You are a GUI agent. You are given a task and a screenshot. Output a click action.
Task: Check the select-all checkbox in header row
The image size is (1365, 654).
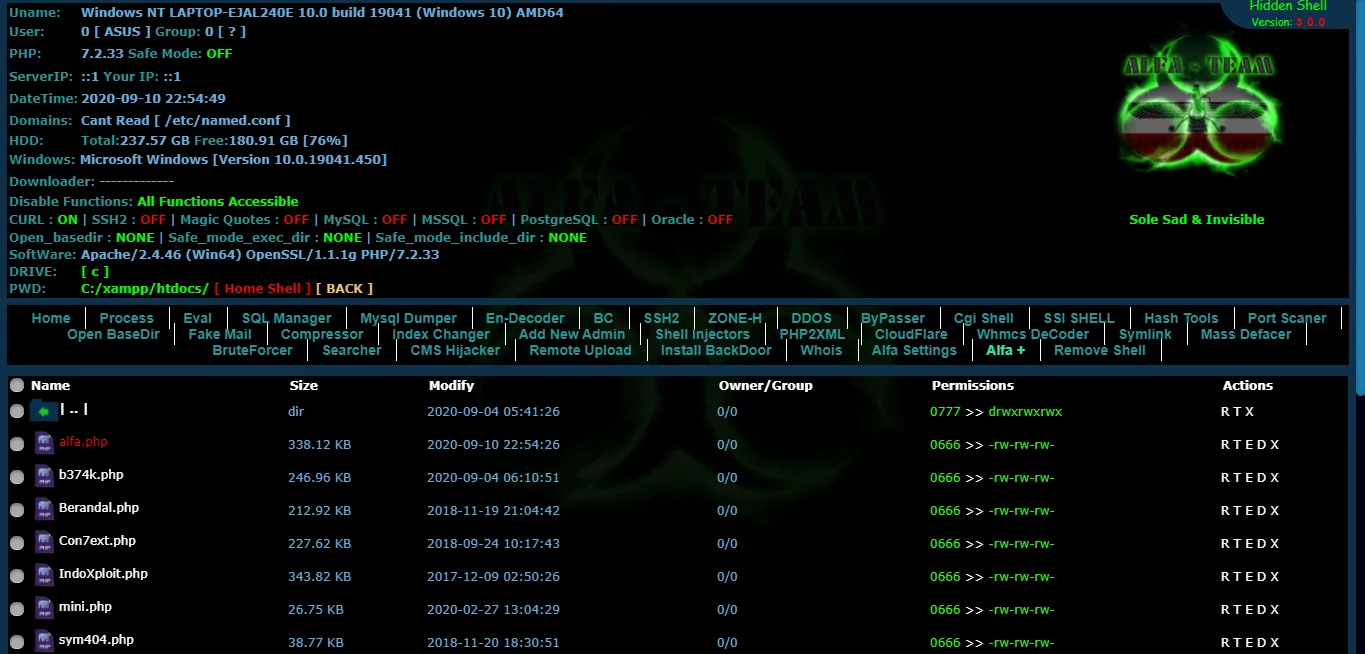[16, 385]
